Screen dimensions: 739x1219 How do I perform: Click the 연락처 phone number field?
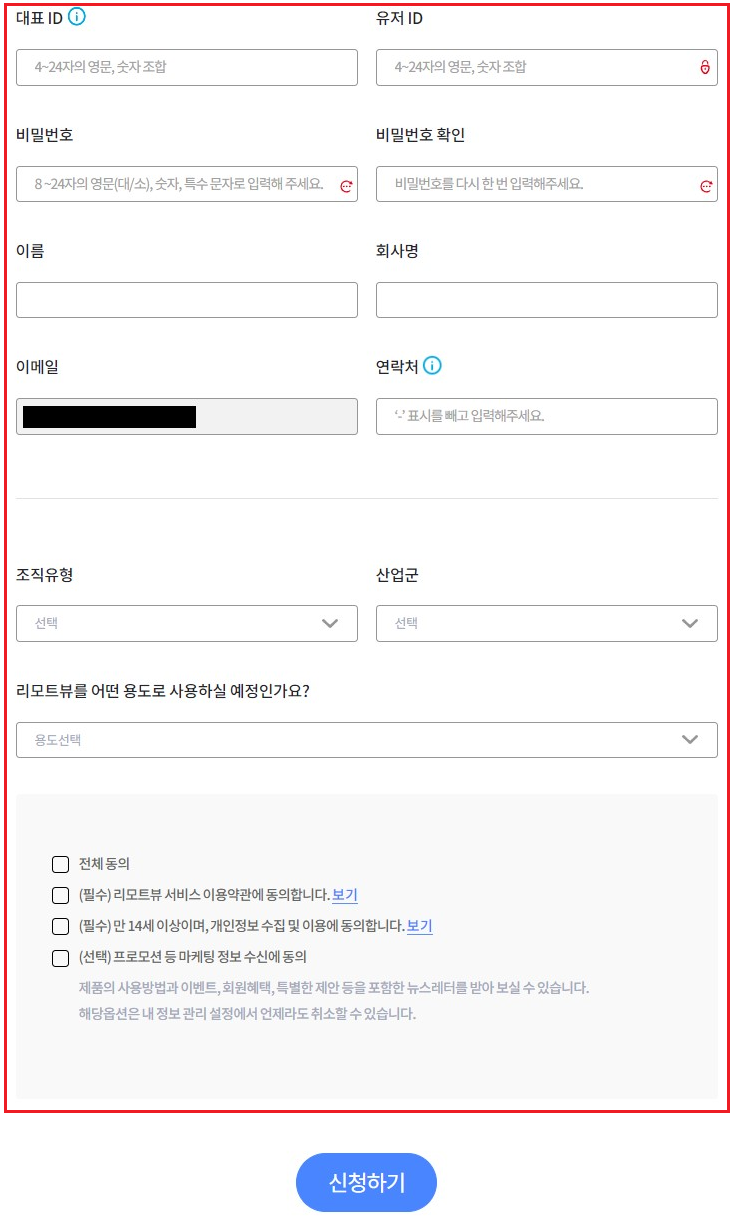click(547, 416)
